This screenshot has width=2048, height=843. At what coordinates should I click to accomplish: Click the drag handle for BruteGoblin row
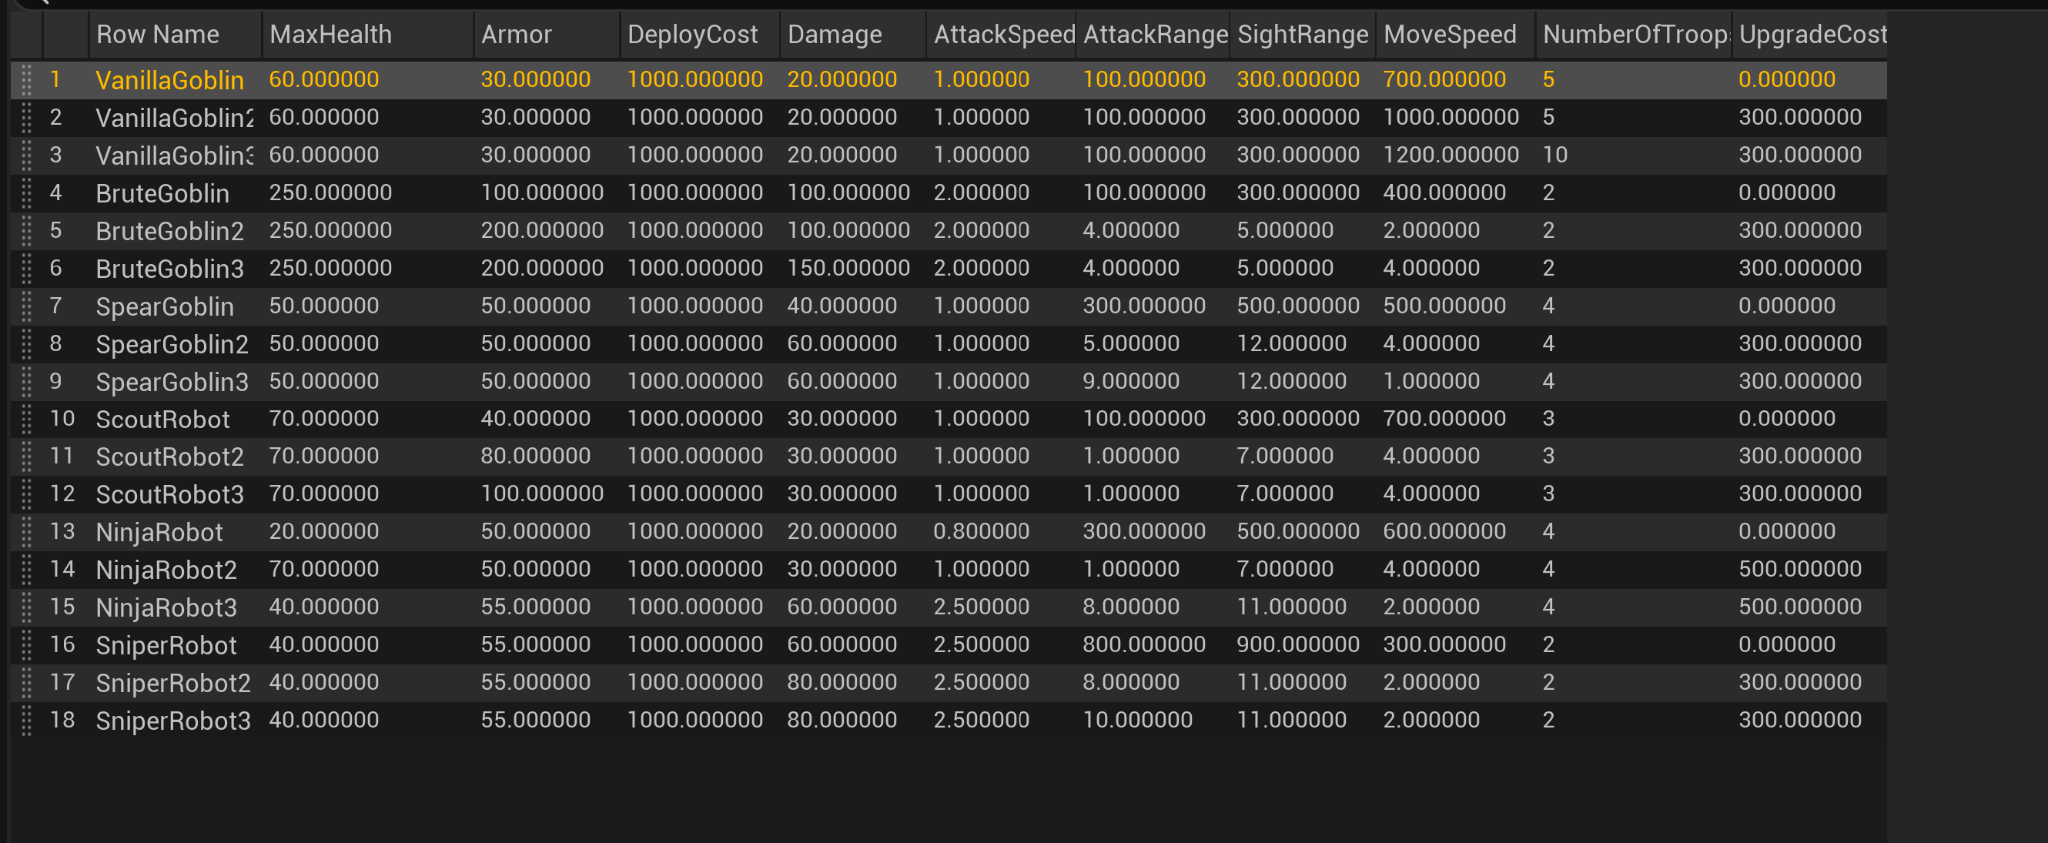pos(27,193)
